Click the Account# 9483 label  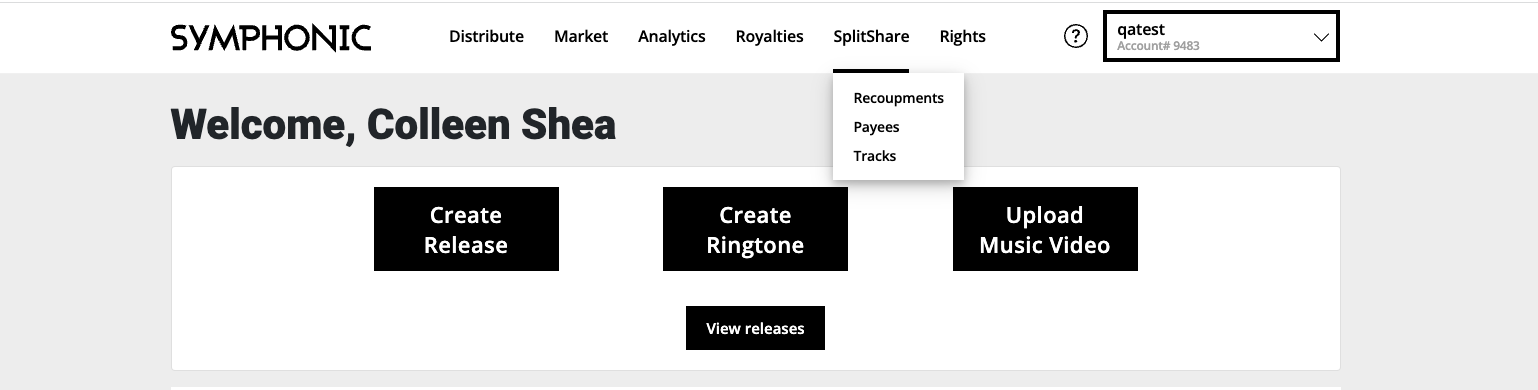1158,46
